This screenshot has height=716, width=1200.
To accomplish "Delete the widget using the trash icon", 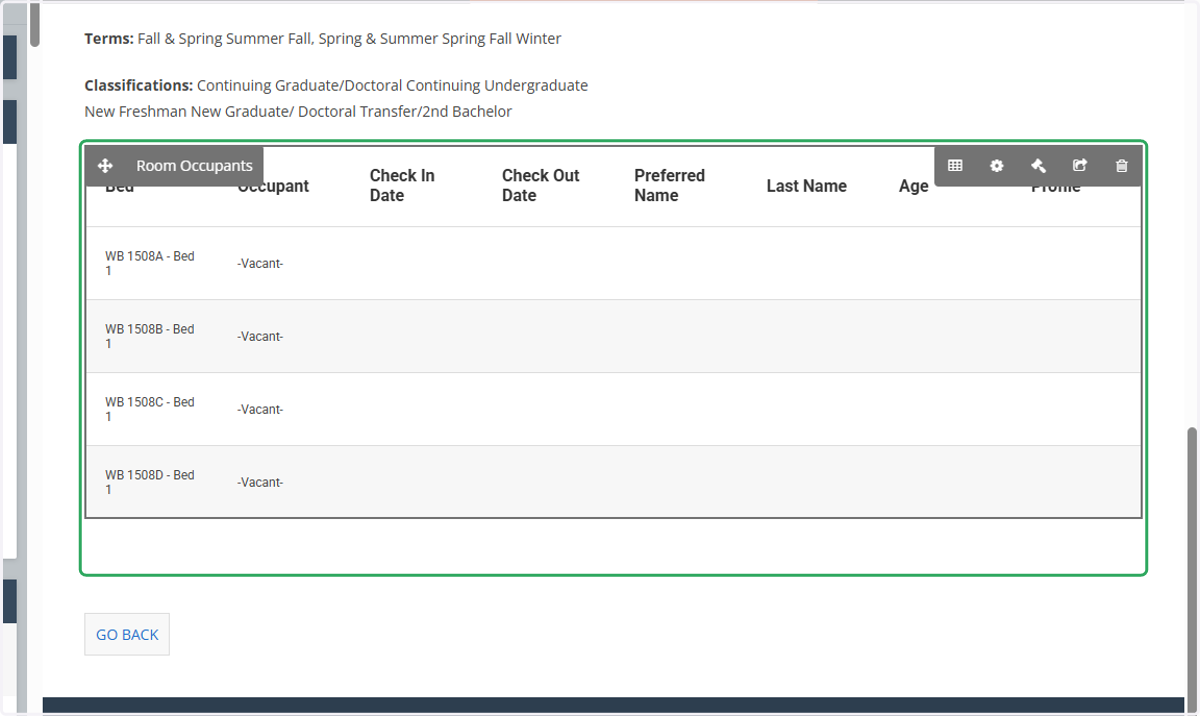I will click(x=1122, y=166).
